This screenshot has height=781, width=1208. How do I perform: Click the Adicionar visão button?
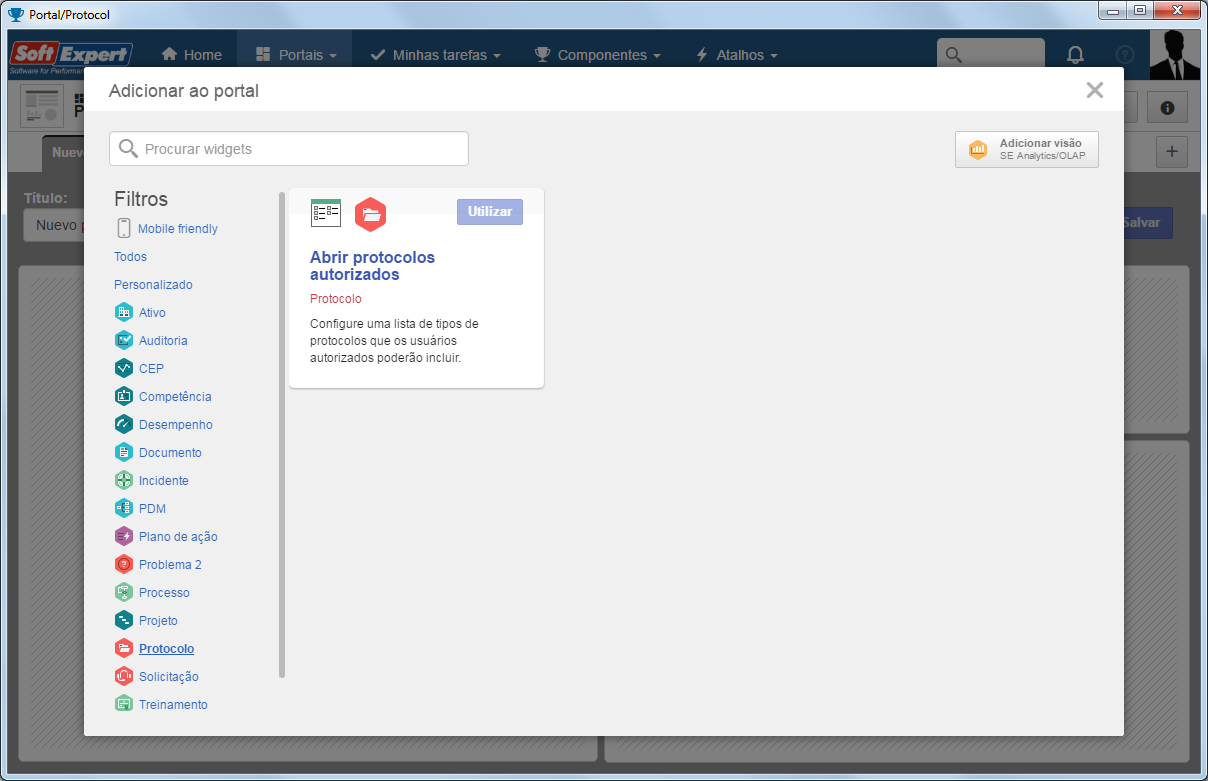1027,150
